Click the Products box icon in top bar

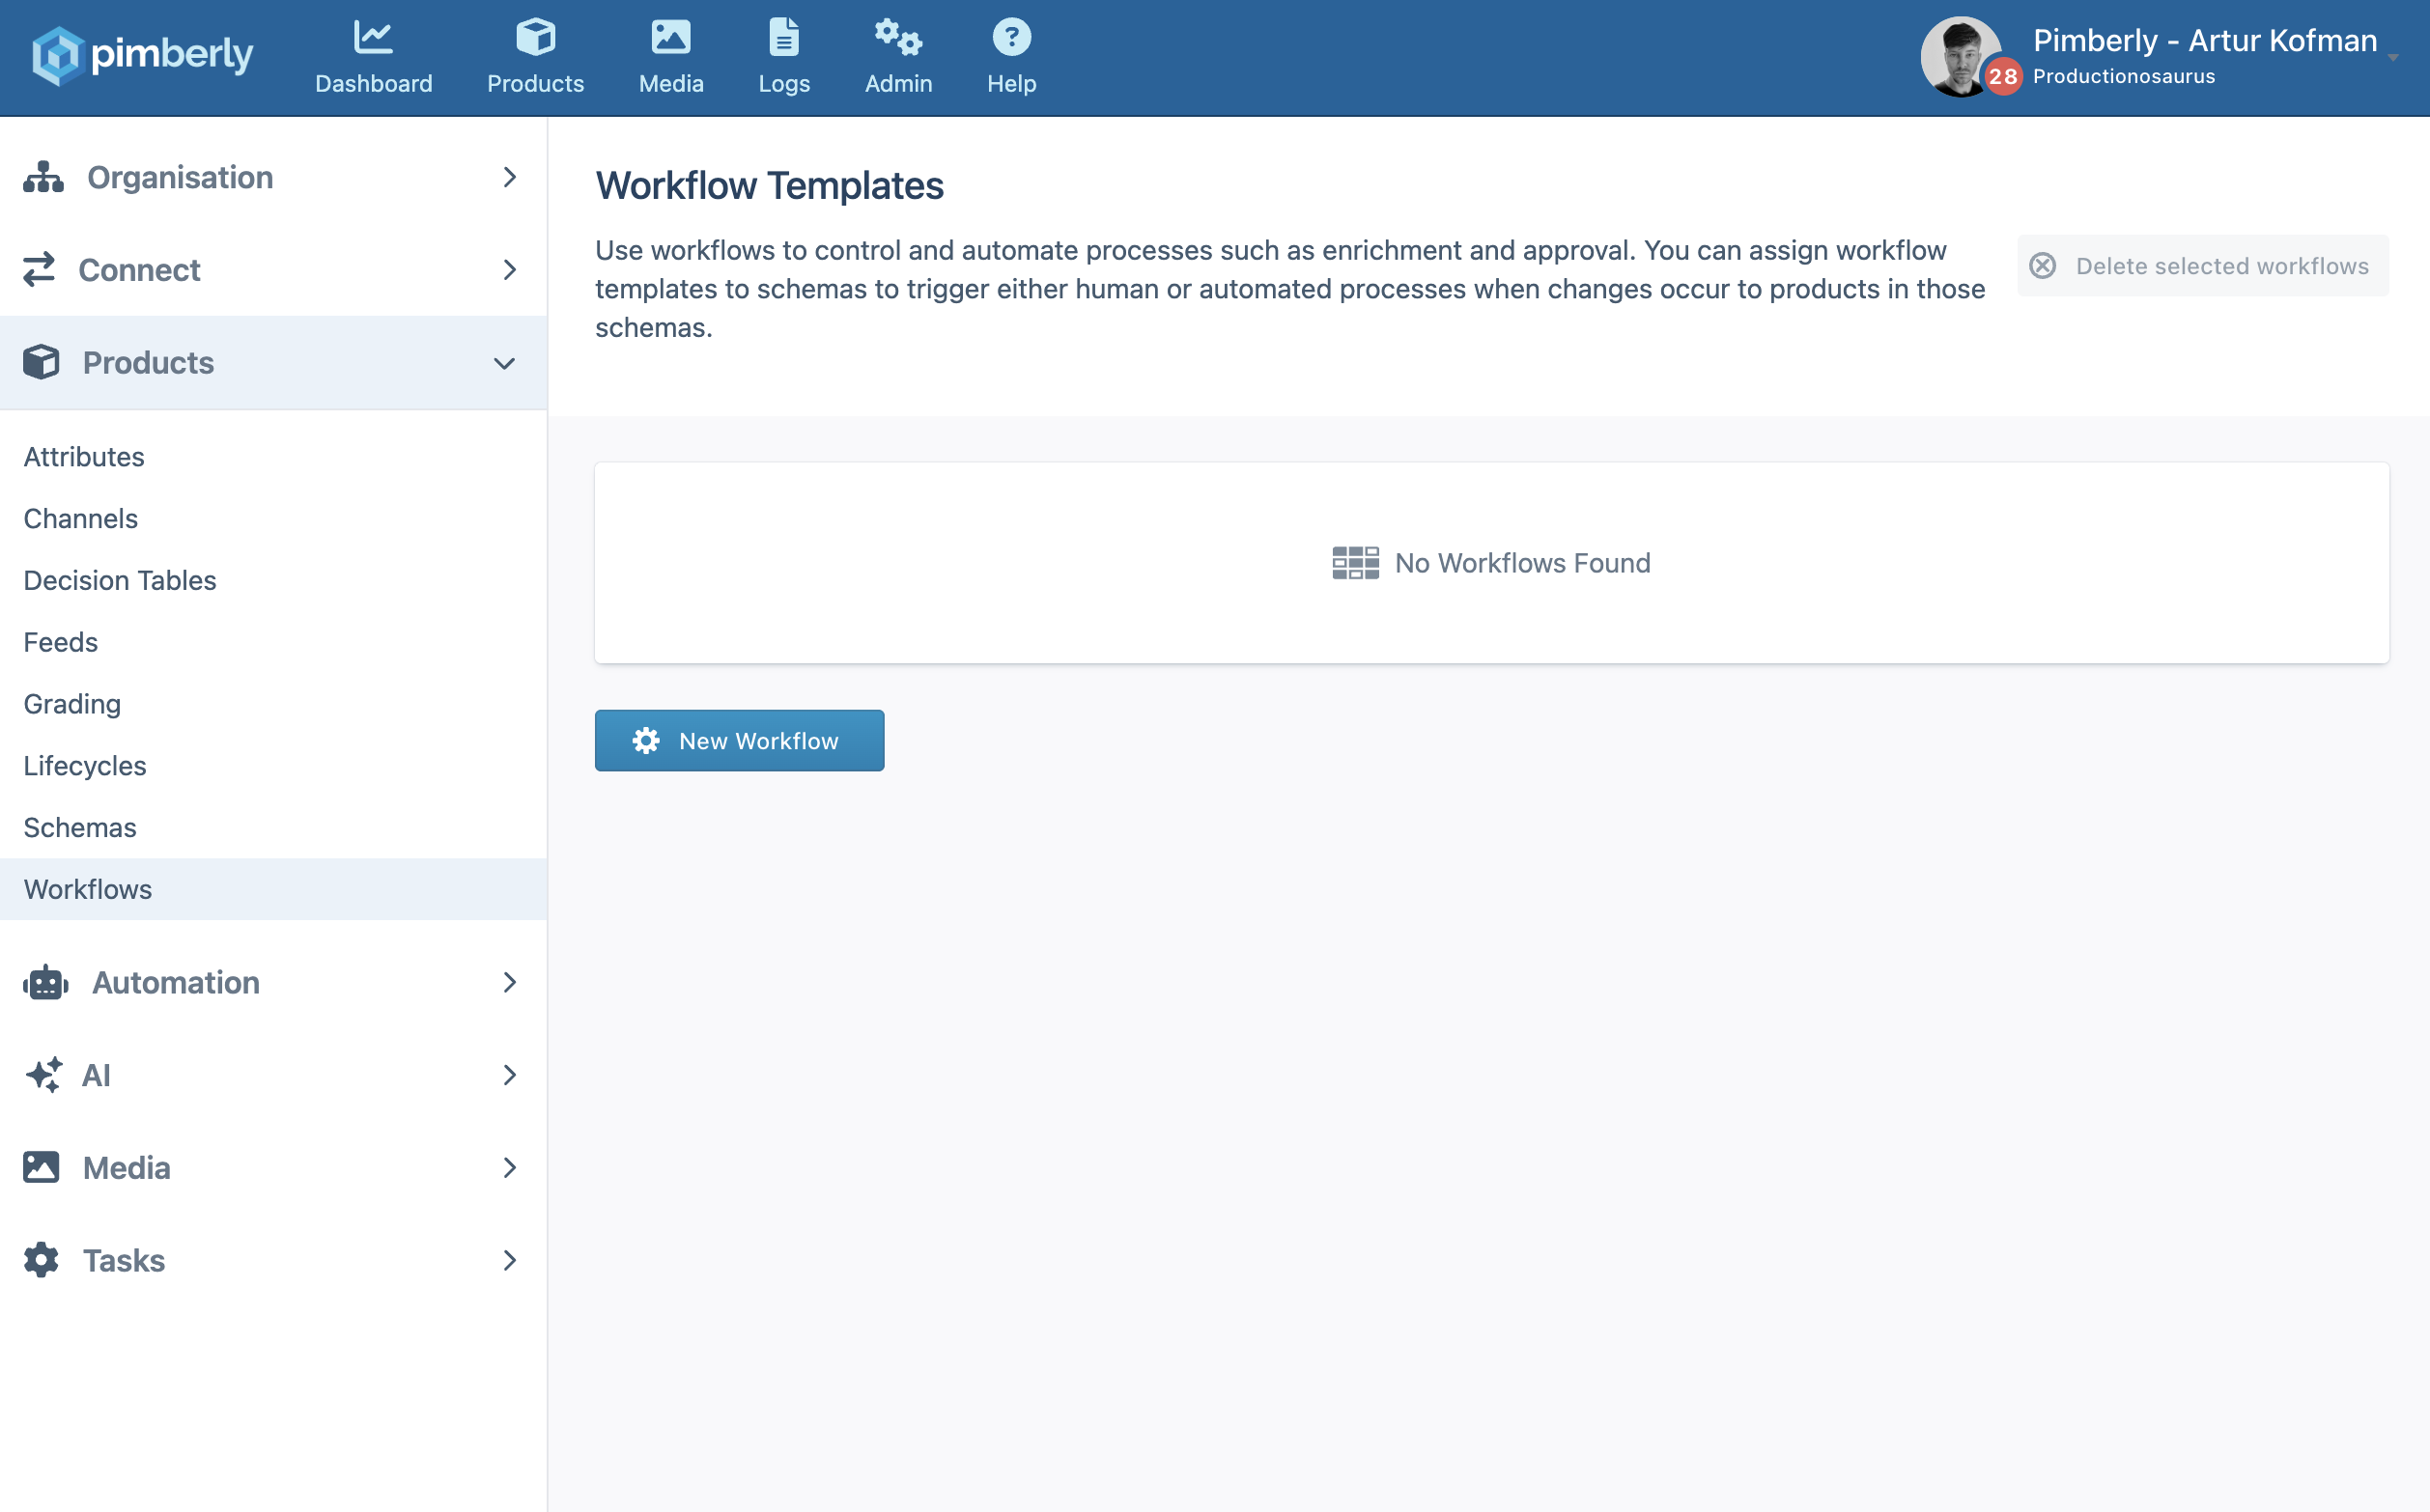pos(535,38)
